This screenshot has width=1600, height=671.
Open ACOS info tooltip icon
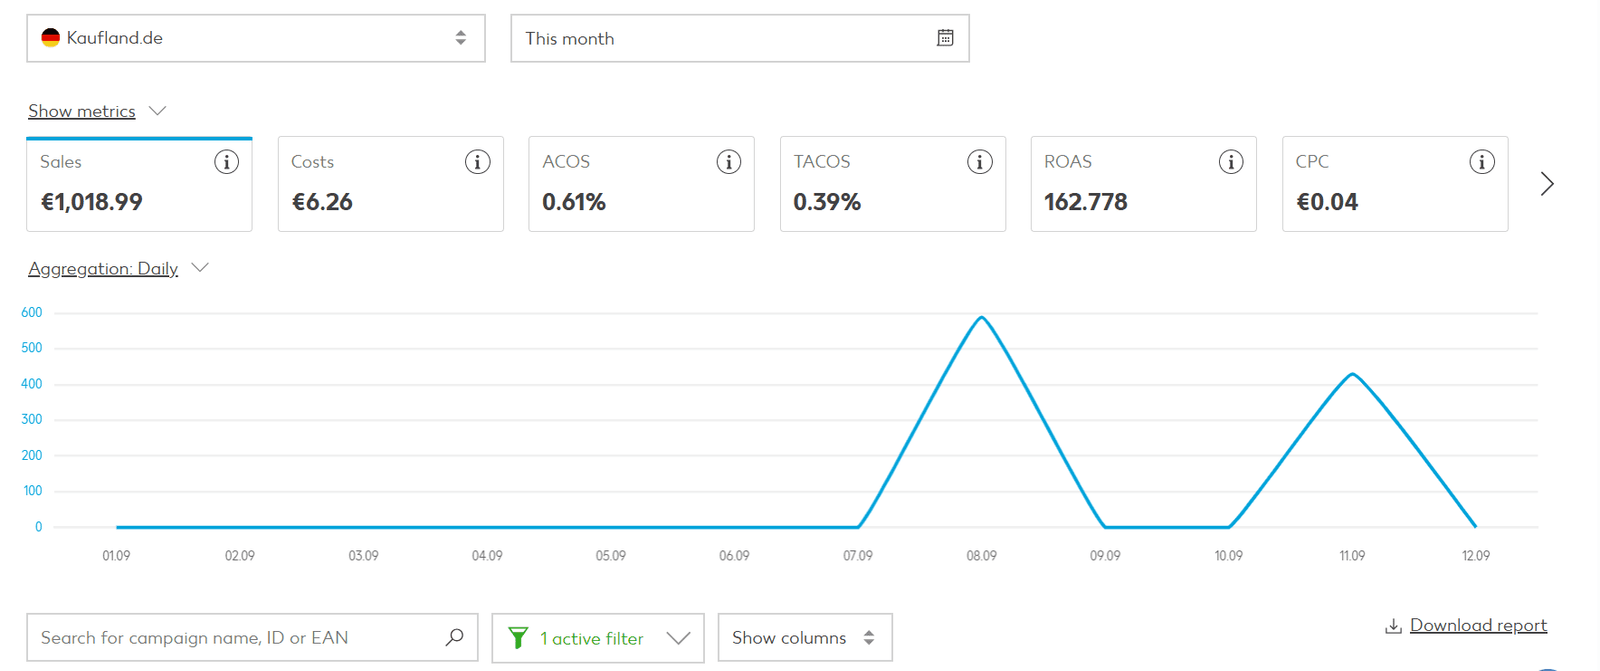click(x=729, y=162)
